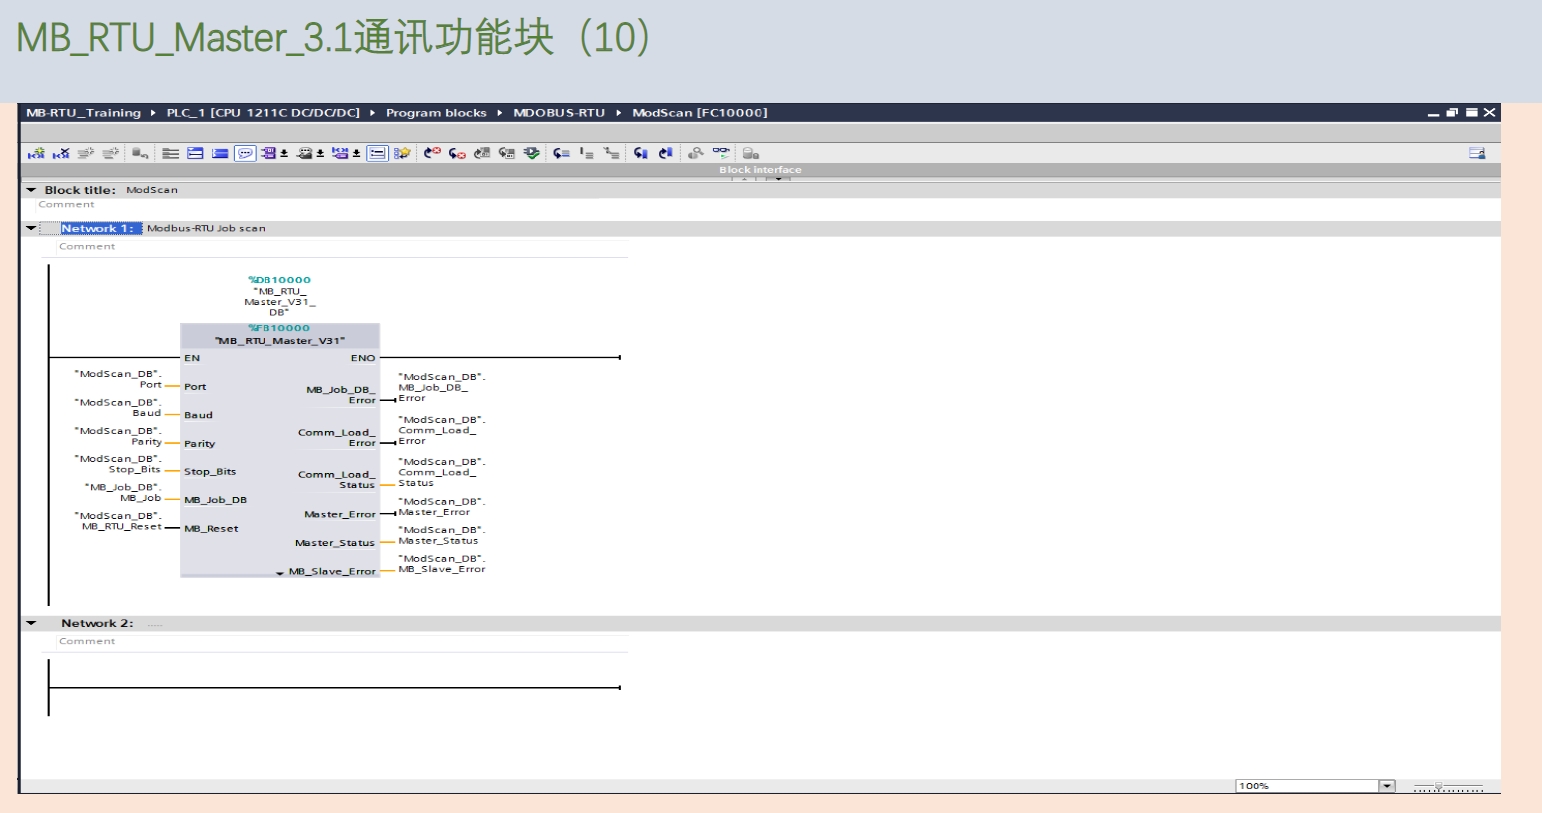Click the zoom level field showing 100%
This screenshot has height=813, width=1542.
[x=1308, y=786]
